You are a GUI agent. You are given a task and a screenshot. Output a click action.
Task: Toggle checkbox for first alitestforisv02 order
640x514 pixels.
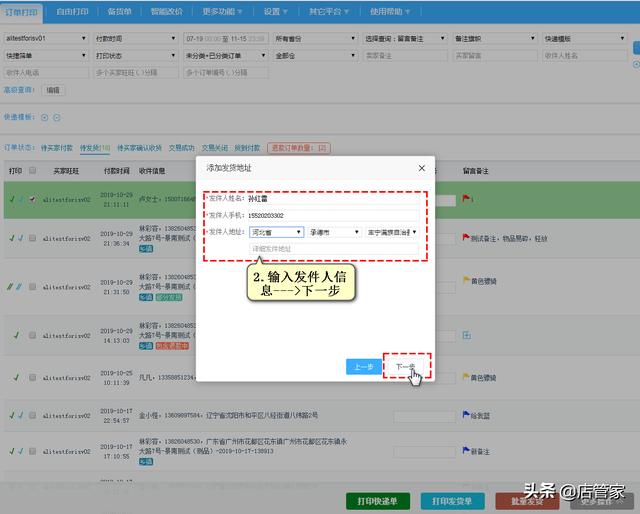tap(33, 199)
